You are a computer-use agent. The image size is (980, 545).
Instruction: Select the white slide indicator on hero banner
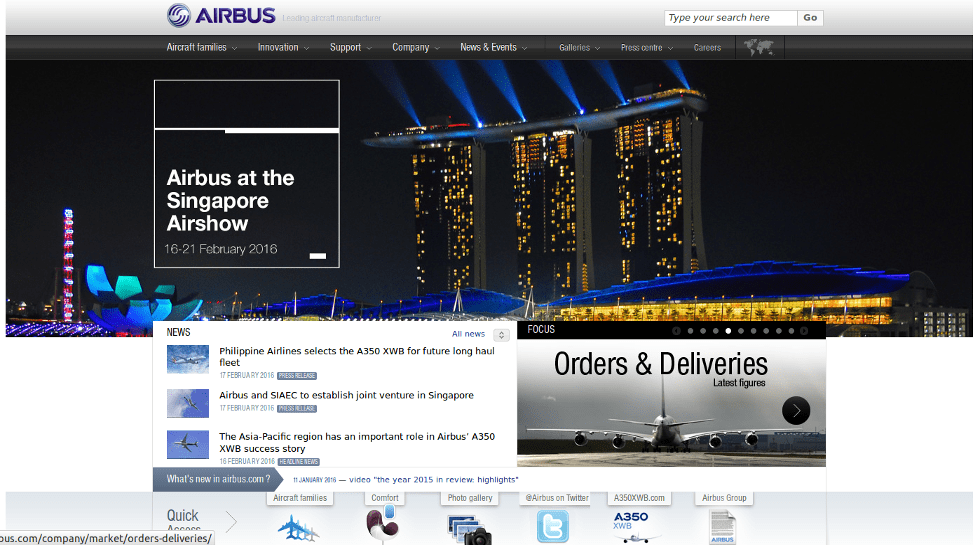[x=318, y=256]
